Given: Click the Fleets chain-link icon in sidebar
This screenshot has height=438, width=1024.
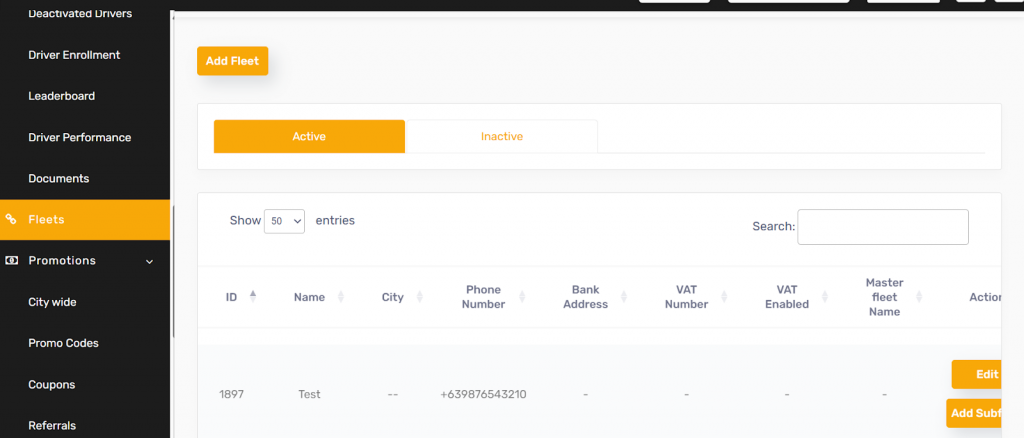Looking at the screenshot, I should pos(12,219).
